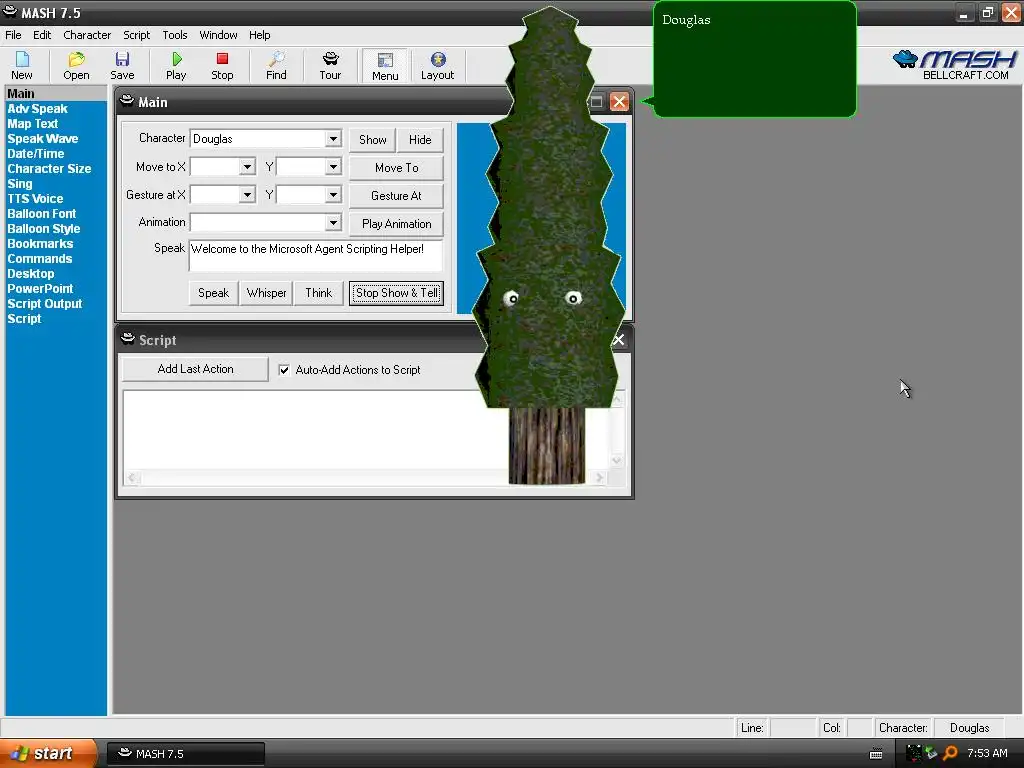This screenshot has height=768, width=1024.
Task: Open the File menu
Action: point(13,35)
